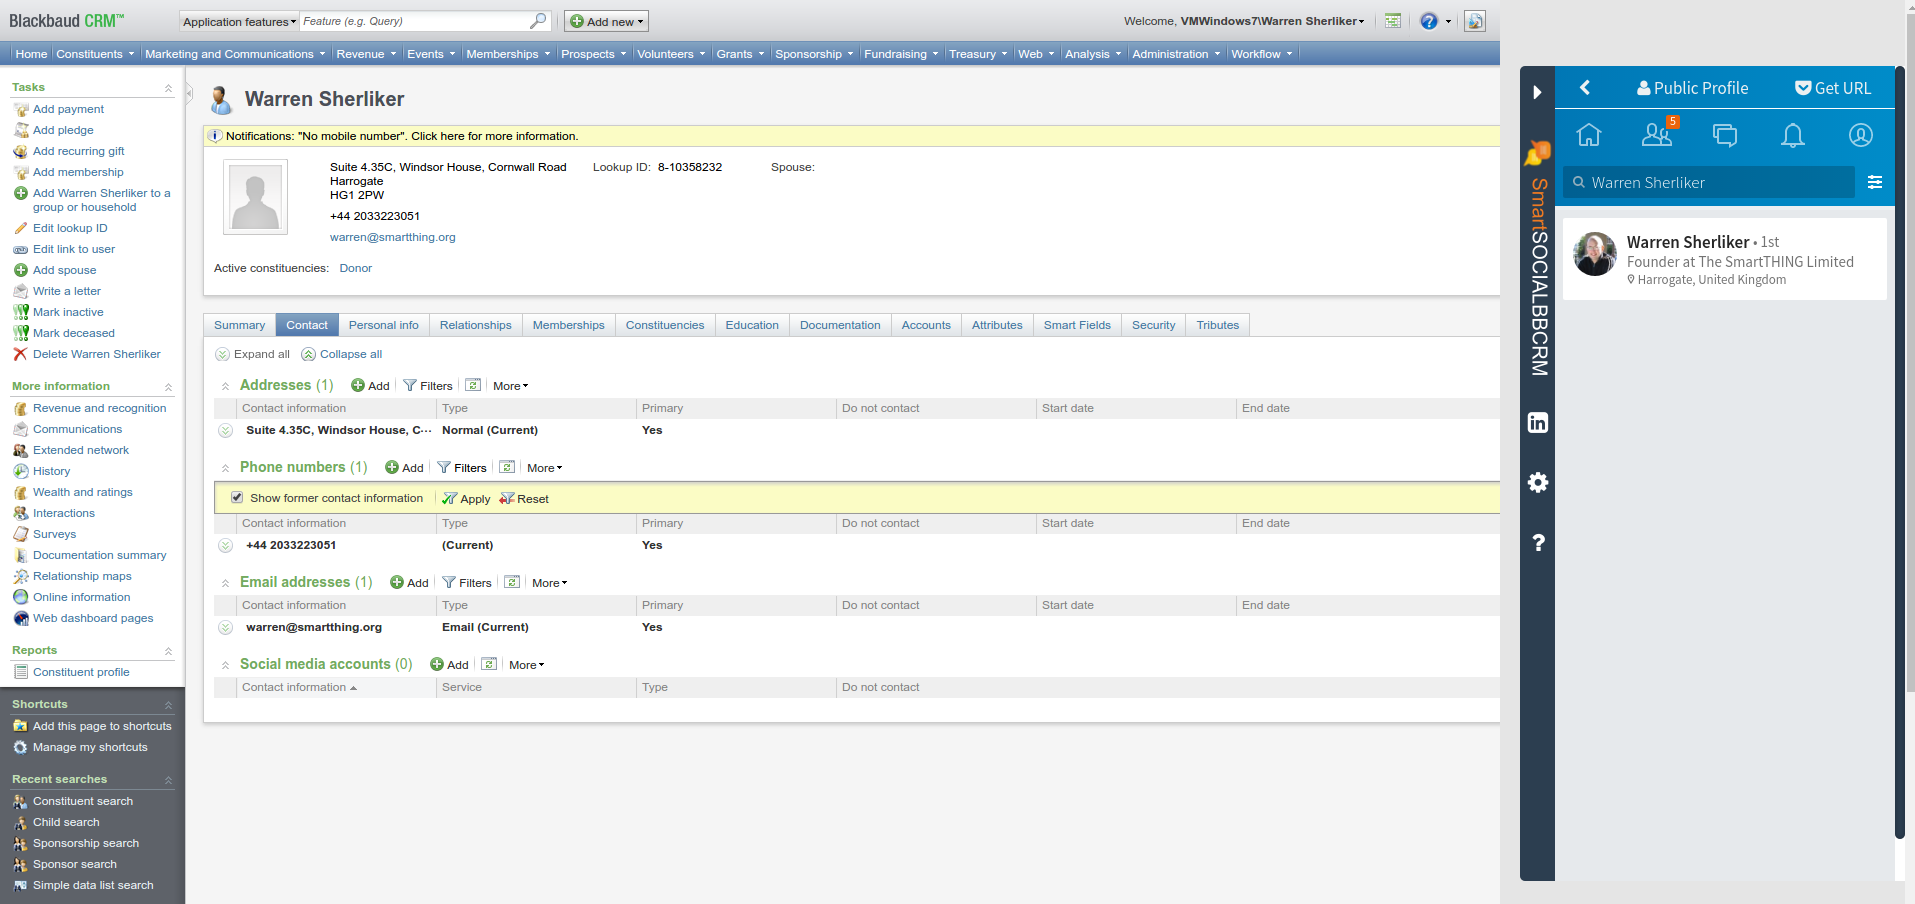Open search filter options icon in SmartSocial
The image size is (1915, 904).
tap(1875, 182)
